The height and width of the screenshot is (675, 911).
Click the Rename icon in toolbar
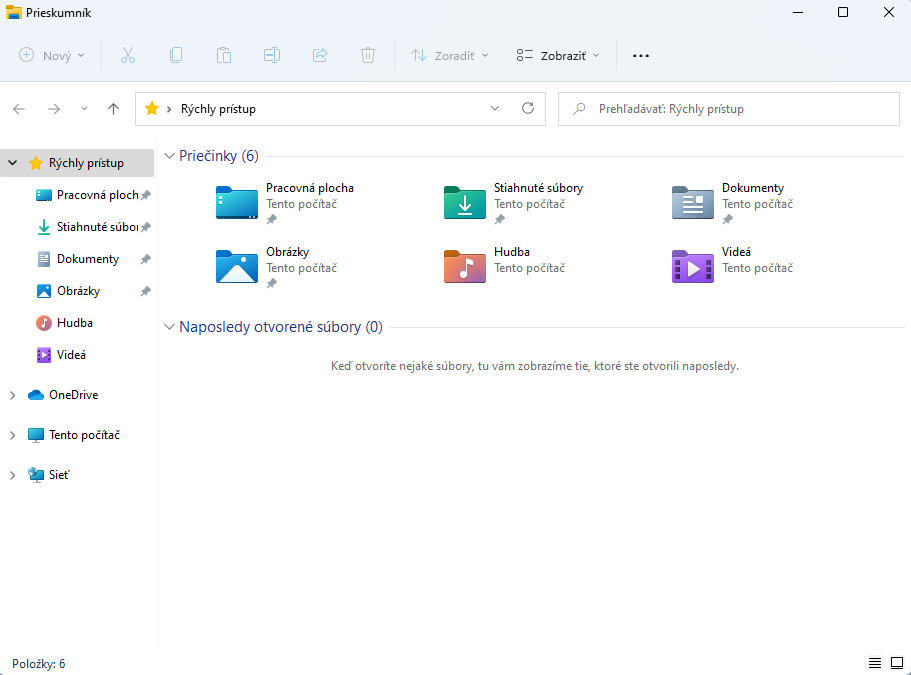pos(272,56)
